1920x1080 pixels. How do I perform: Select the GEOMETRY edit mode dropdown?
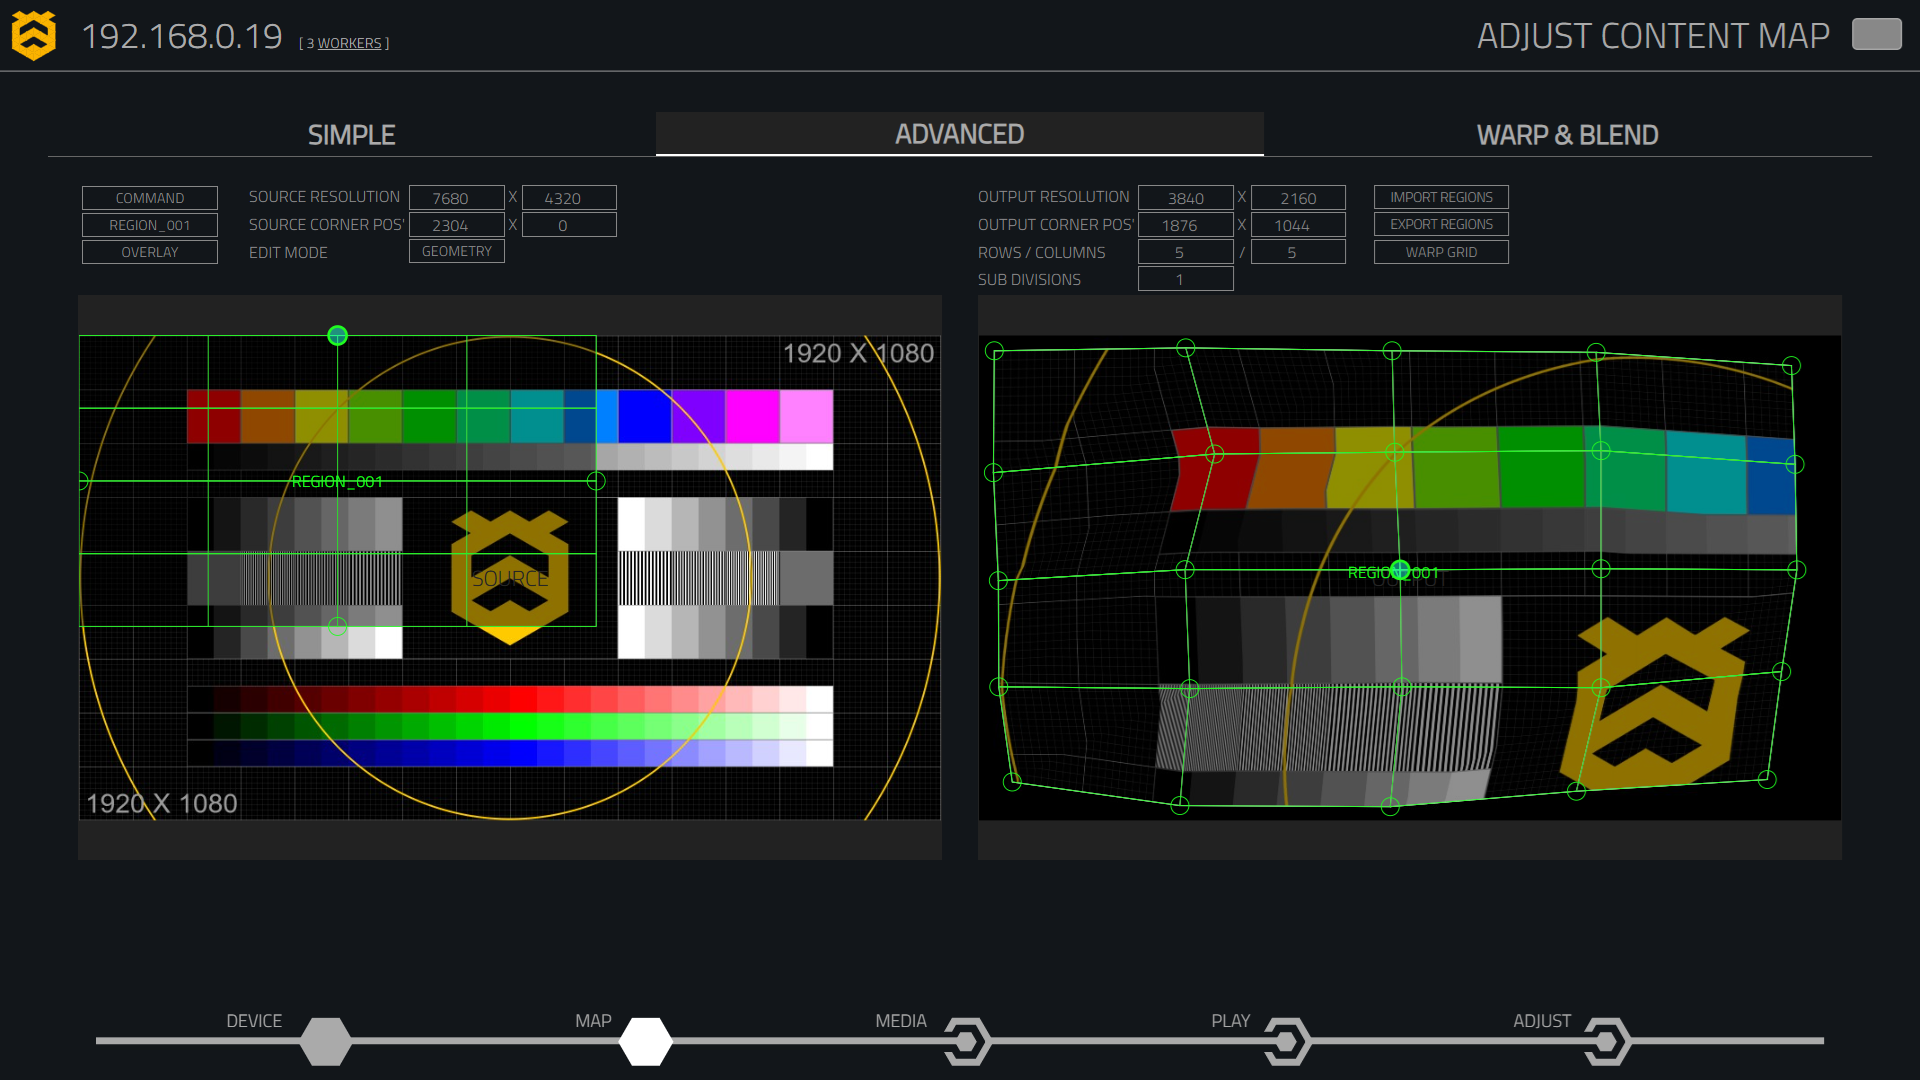tap(456, 251)
